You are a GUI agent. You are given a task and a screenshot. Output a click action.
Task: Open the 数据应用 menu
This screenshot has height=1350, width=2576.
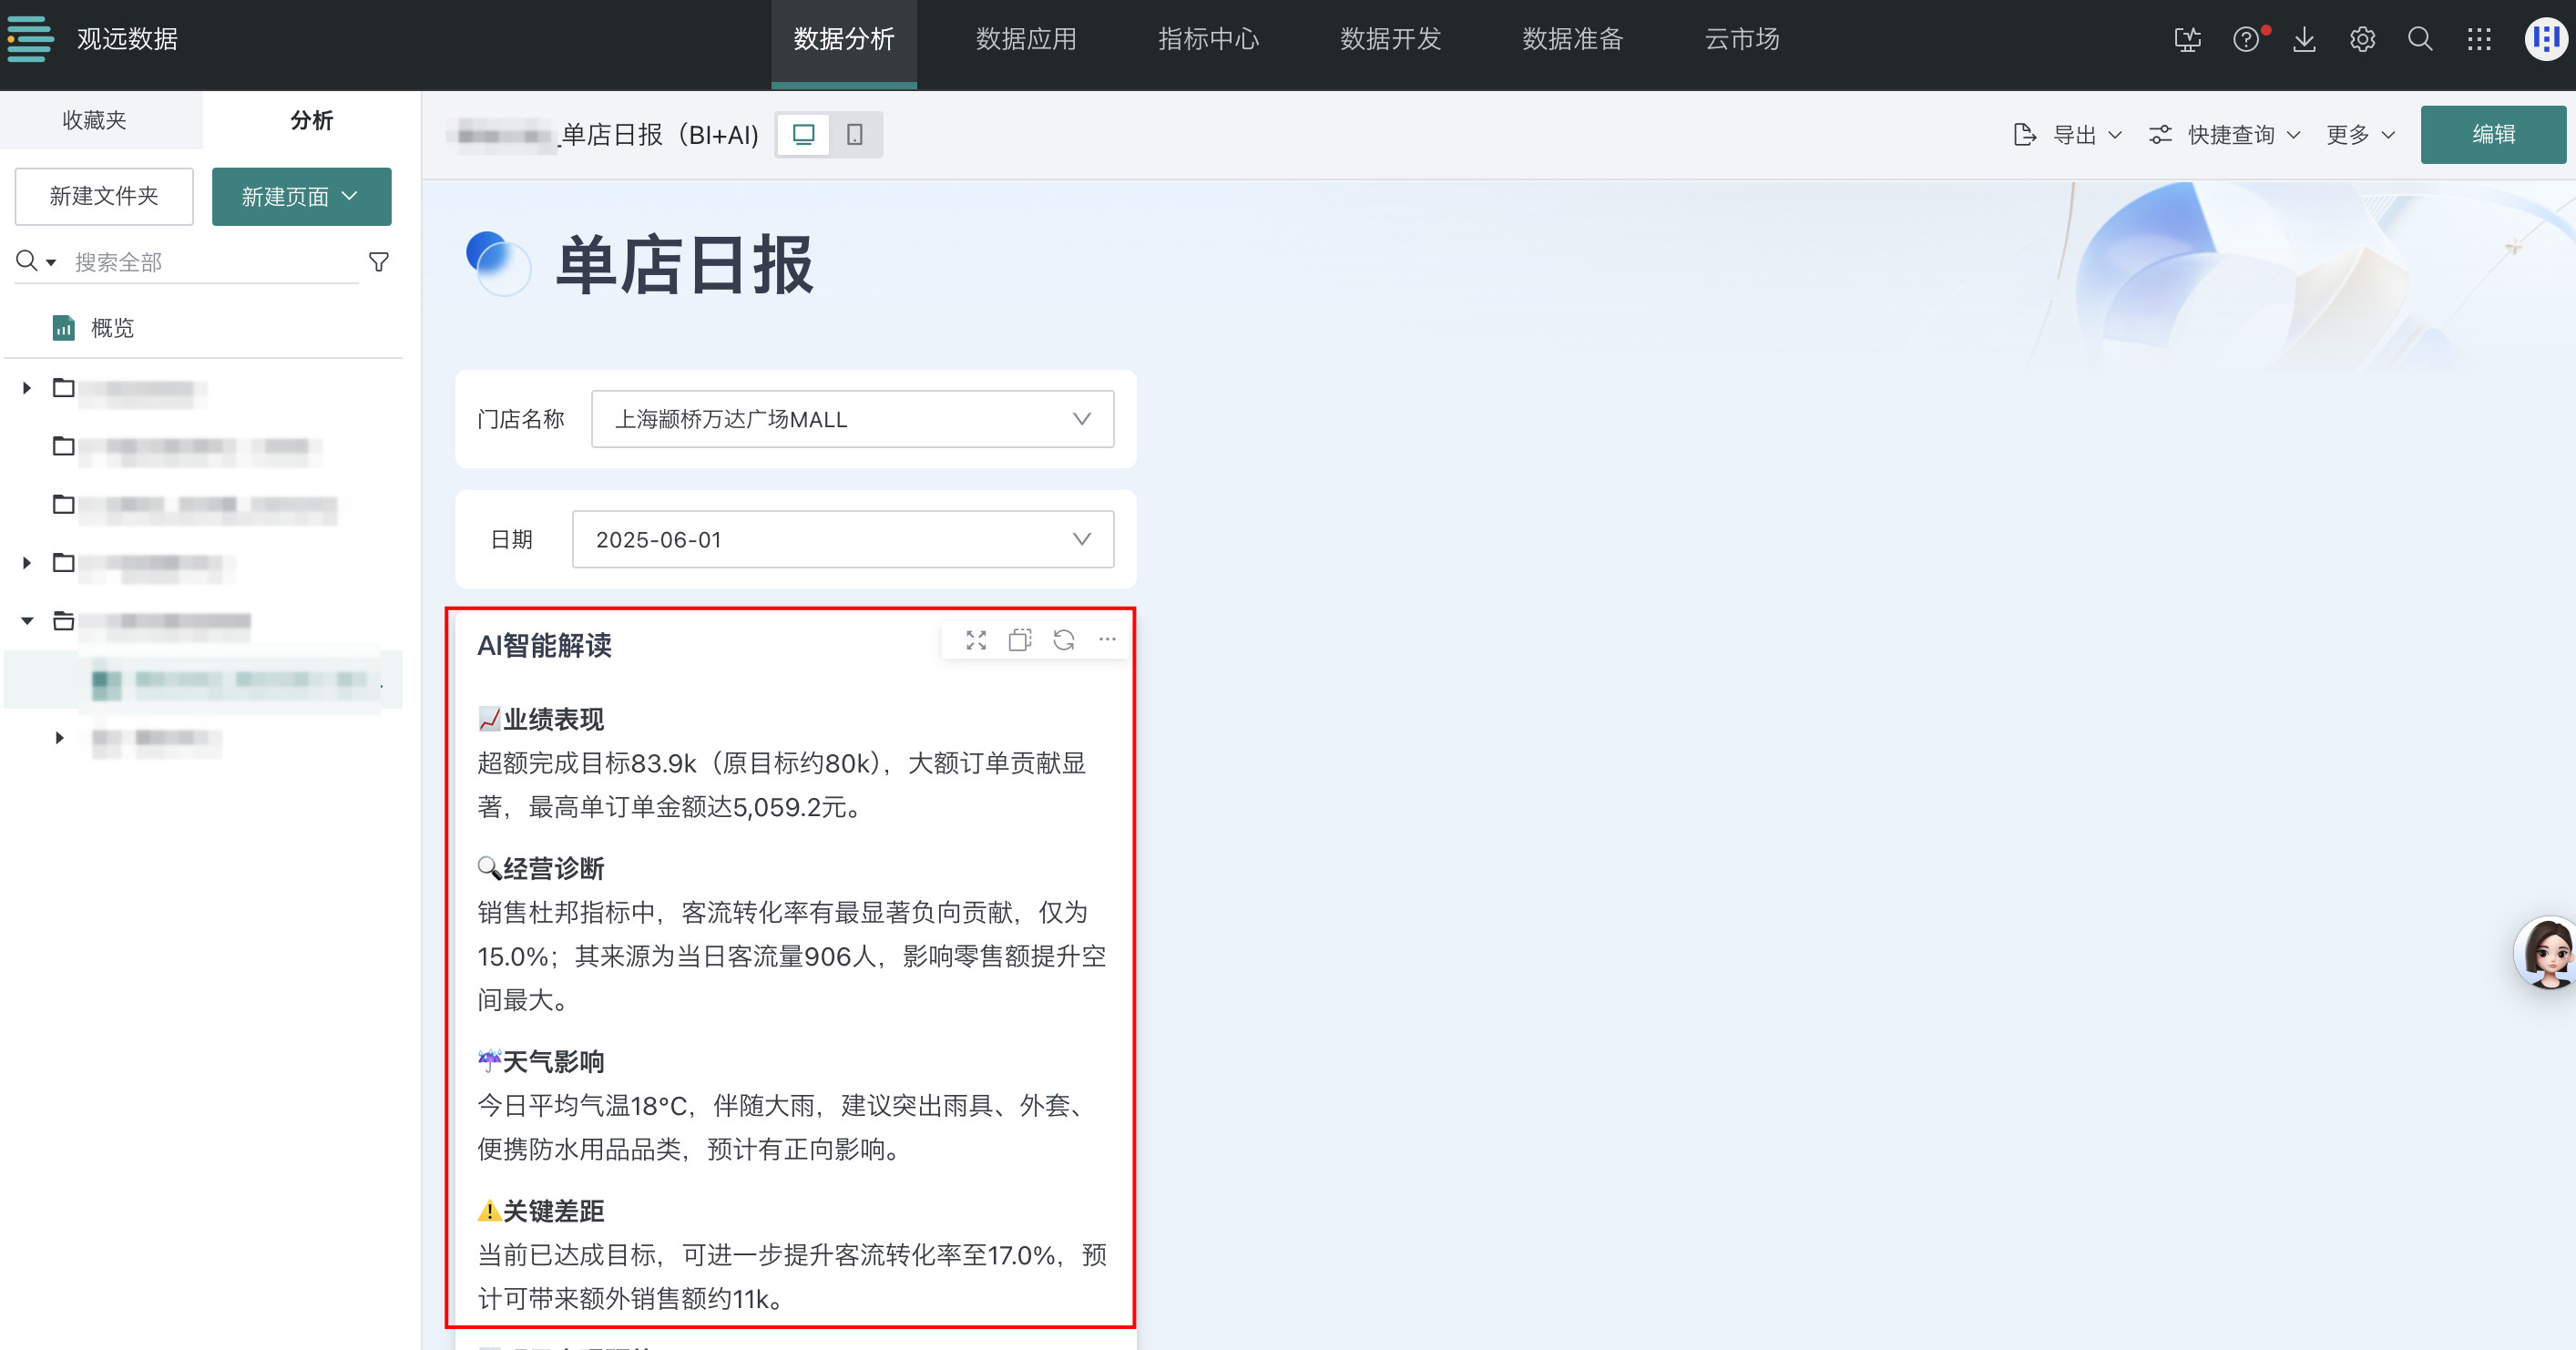1026,39
